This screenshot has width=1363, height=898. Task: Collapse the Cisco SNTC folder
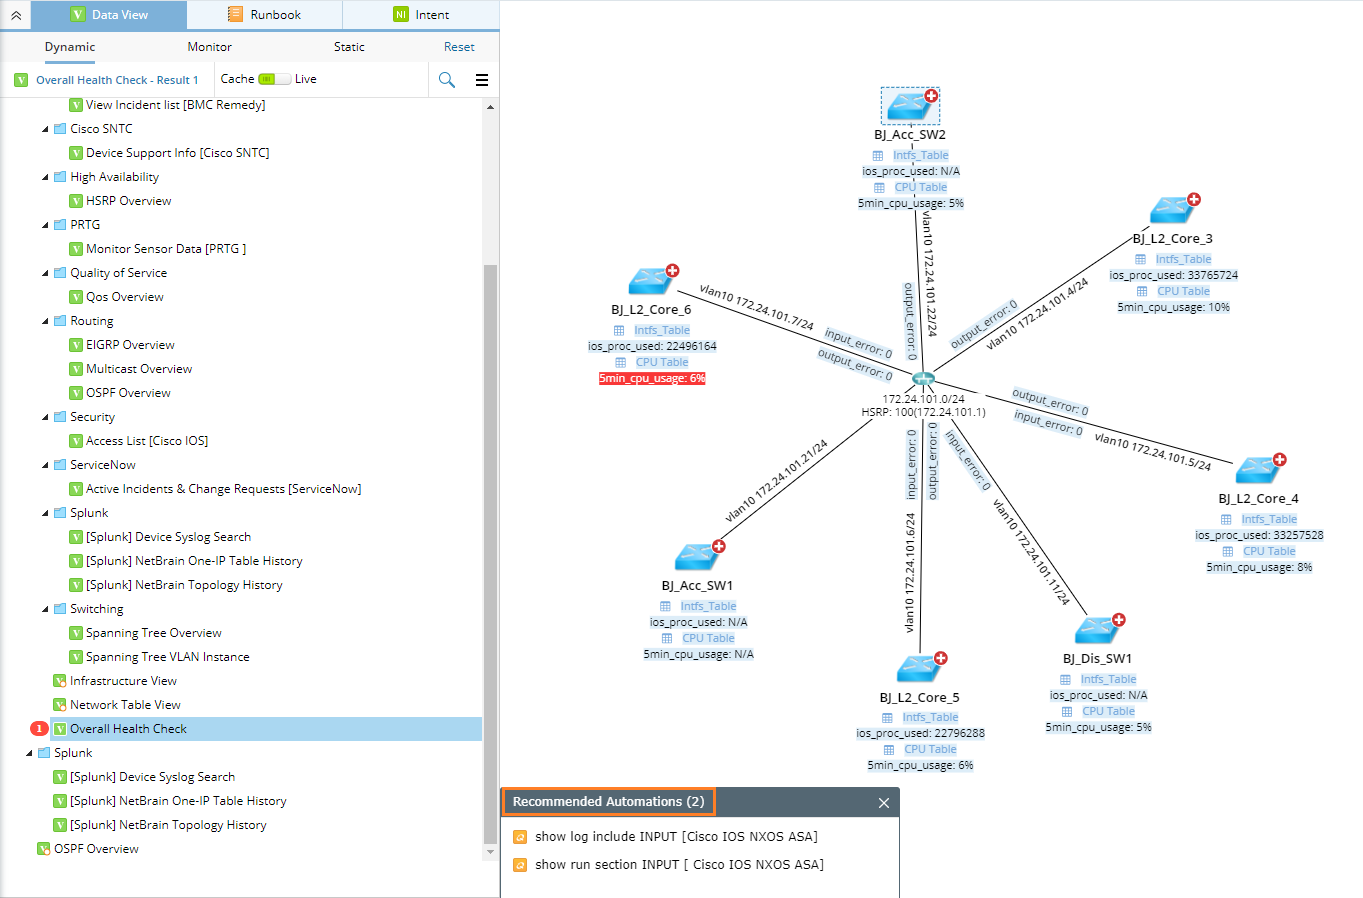[x=45, y=129]
